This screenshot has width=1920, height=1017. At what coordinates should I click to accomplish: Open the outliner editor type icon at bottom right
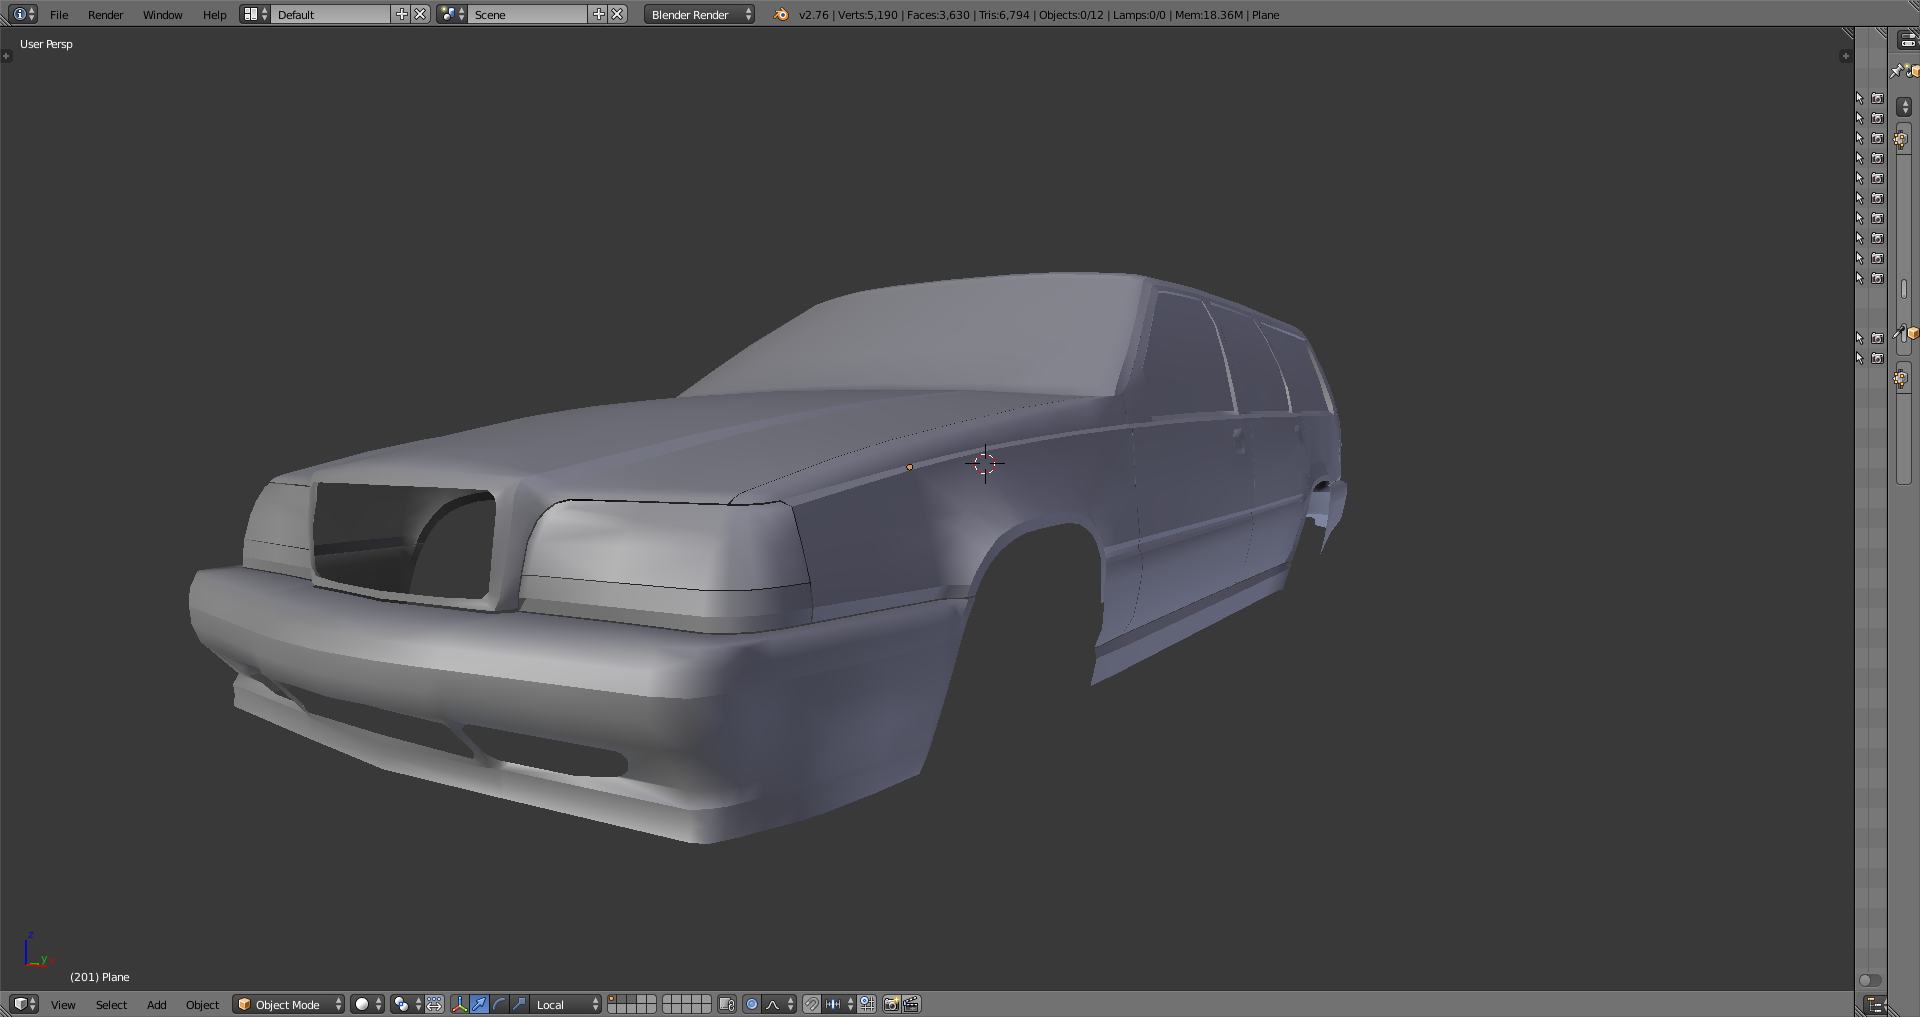point(1875,1005)
